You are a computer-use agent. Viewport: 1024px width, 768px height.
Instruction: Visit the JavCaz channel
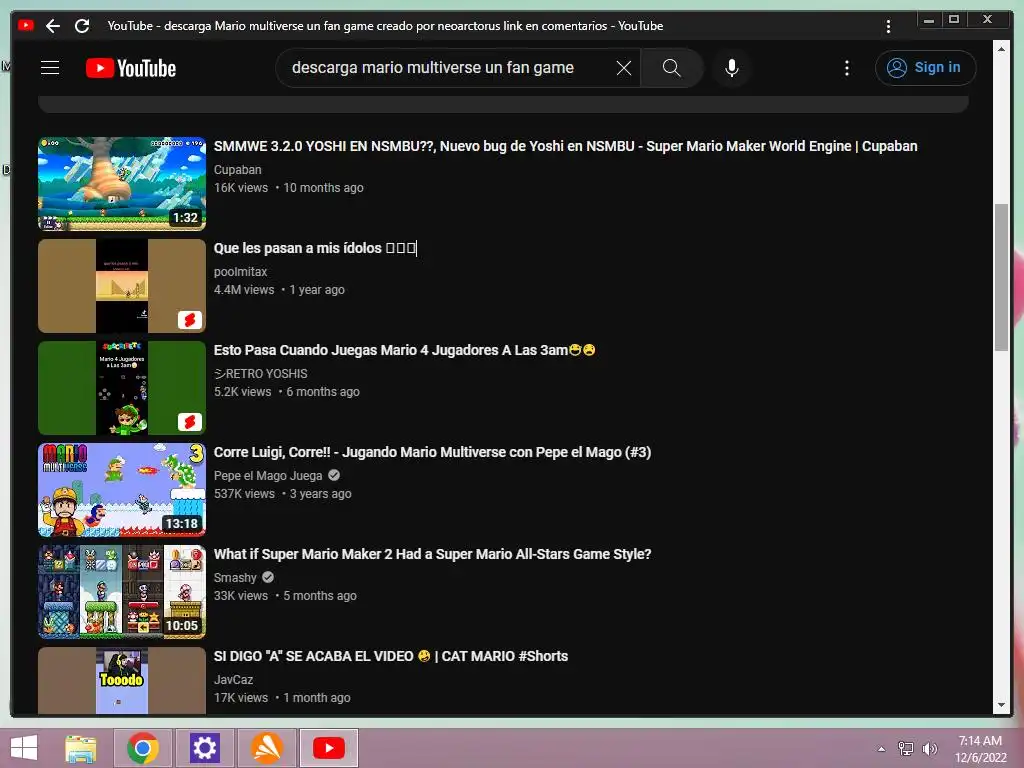233,679
